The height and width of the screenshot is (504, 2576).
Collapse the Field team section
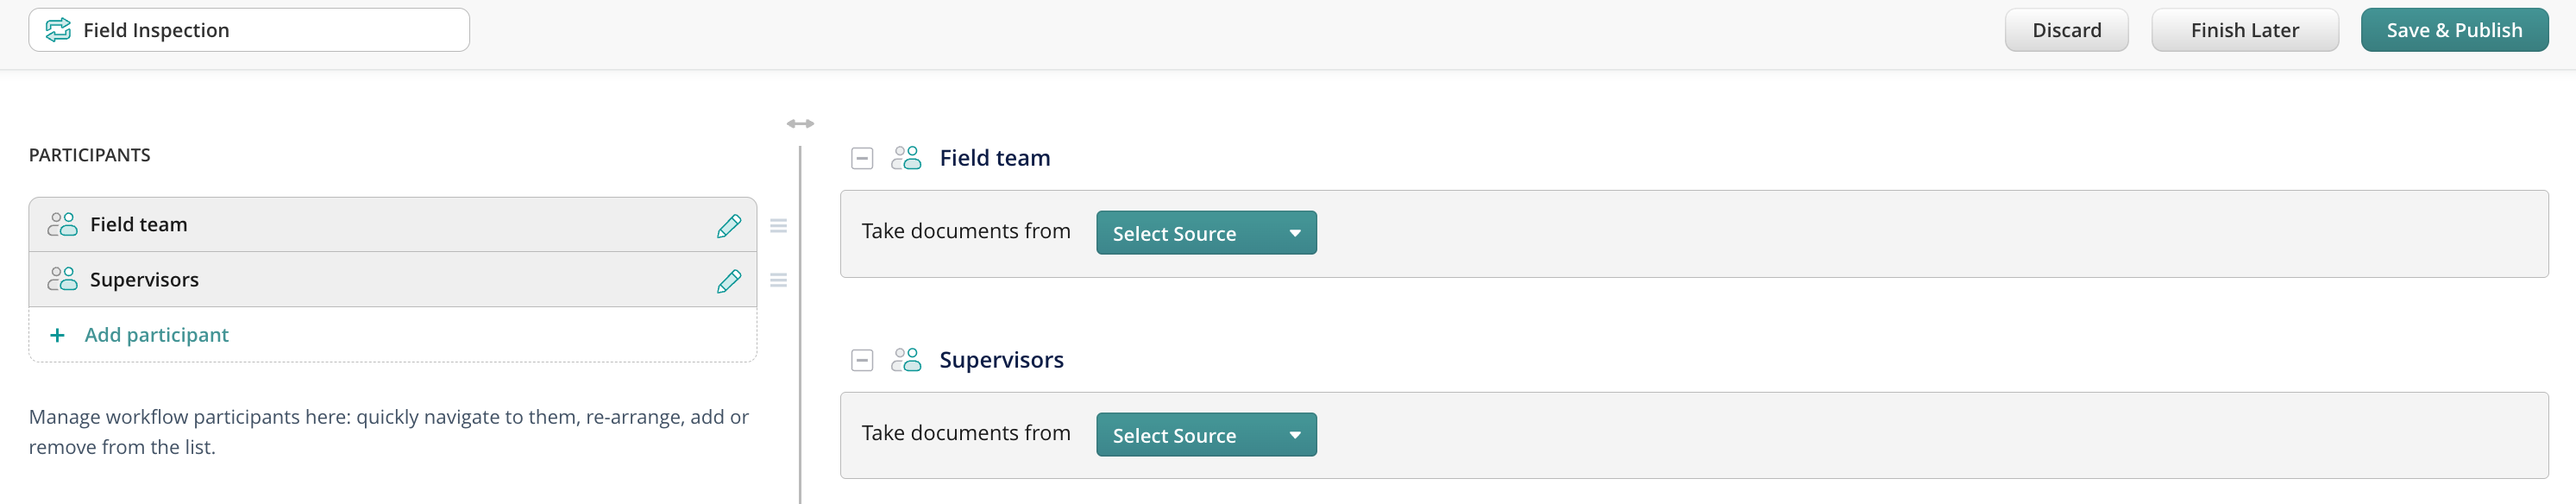tap(862, 158)
